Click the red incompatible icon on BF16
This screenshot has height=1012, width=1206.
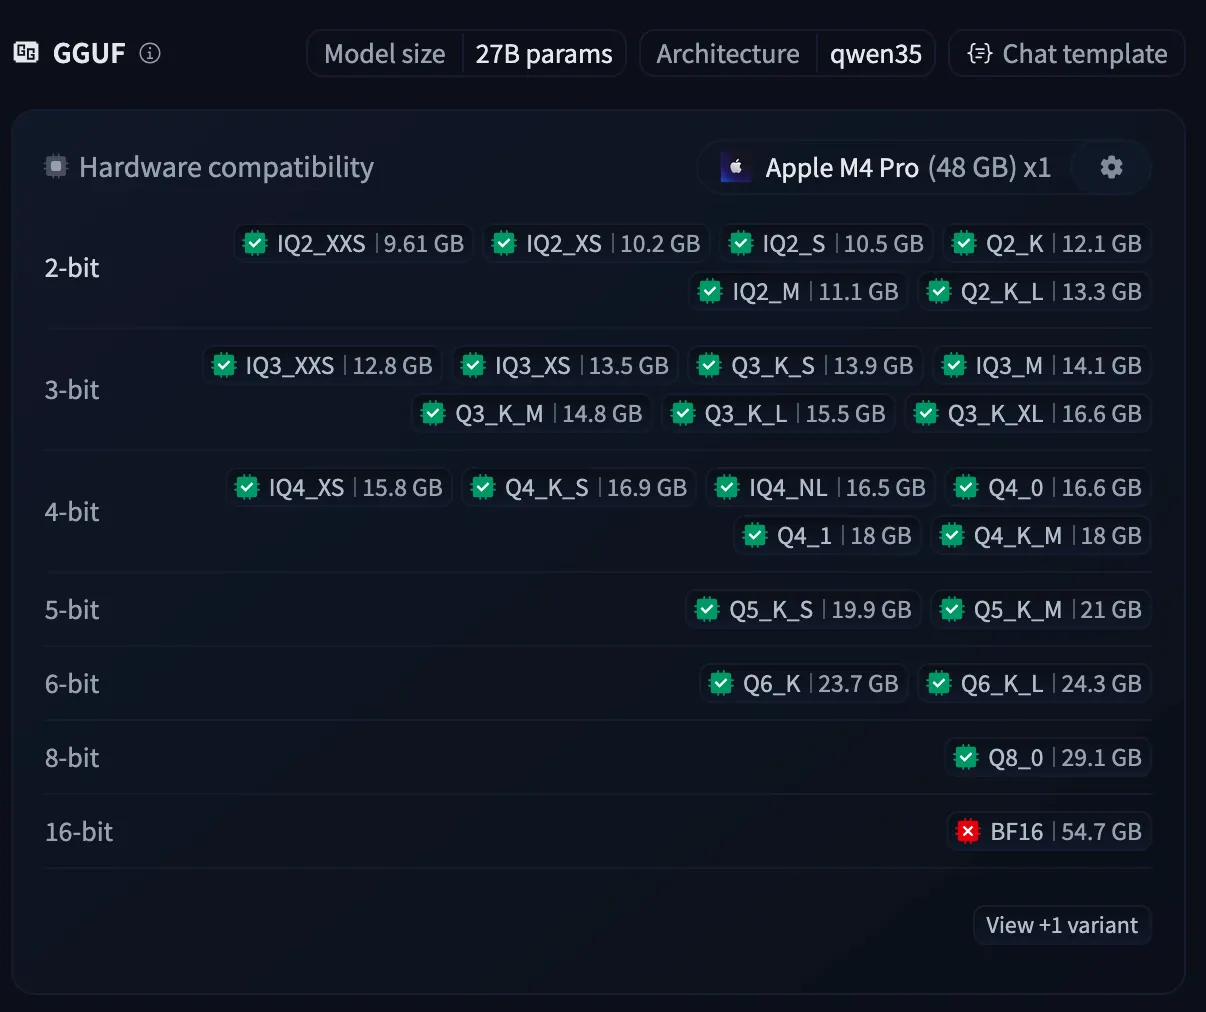[967, 831]
